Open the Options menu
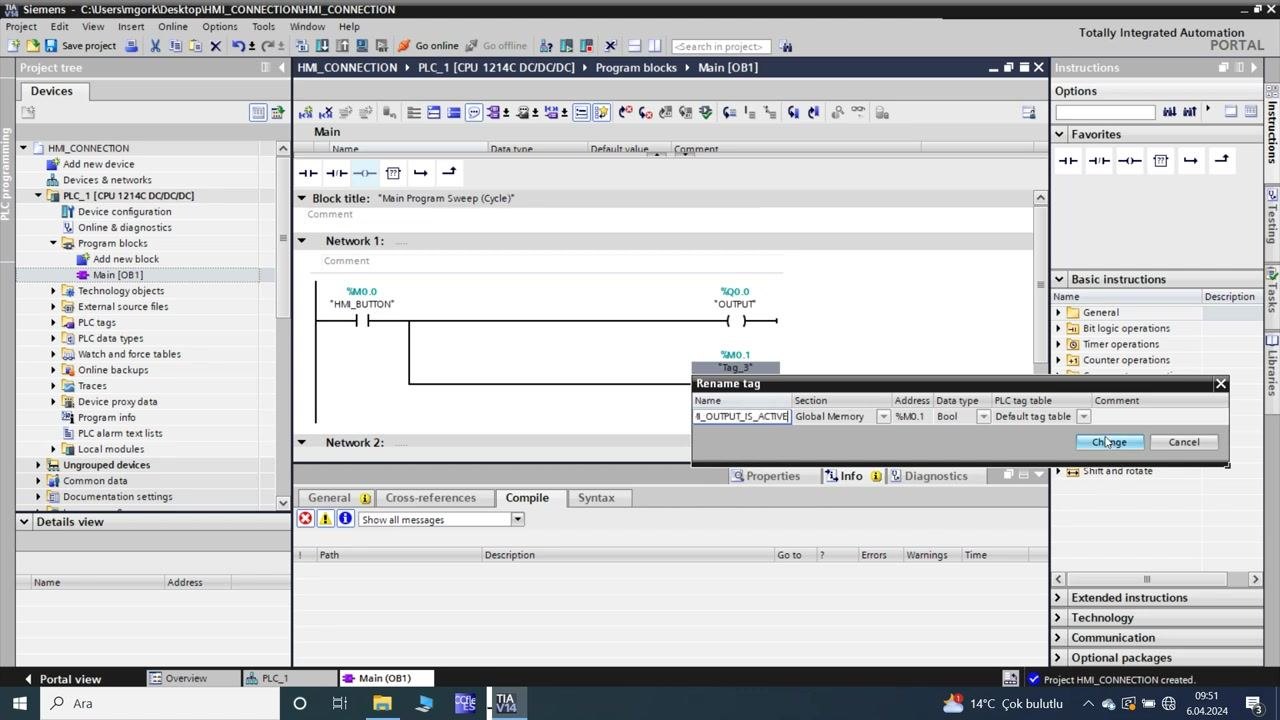The image size is (1280, 720). click(x=219, y=27)
